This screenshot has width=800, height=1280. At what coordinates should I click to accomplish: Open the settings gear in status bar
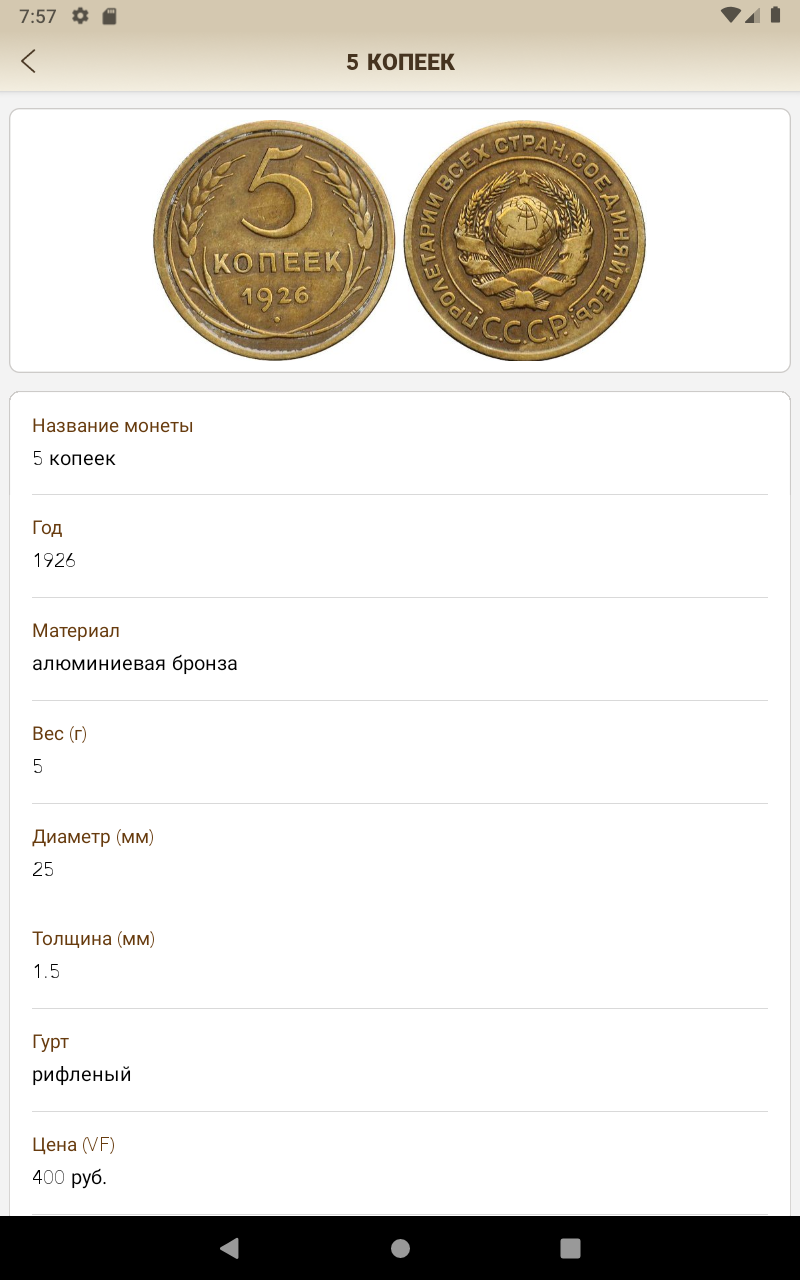coord(80,16)
